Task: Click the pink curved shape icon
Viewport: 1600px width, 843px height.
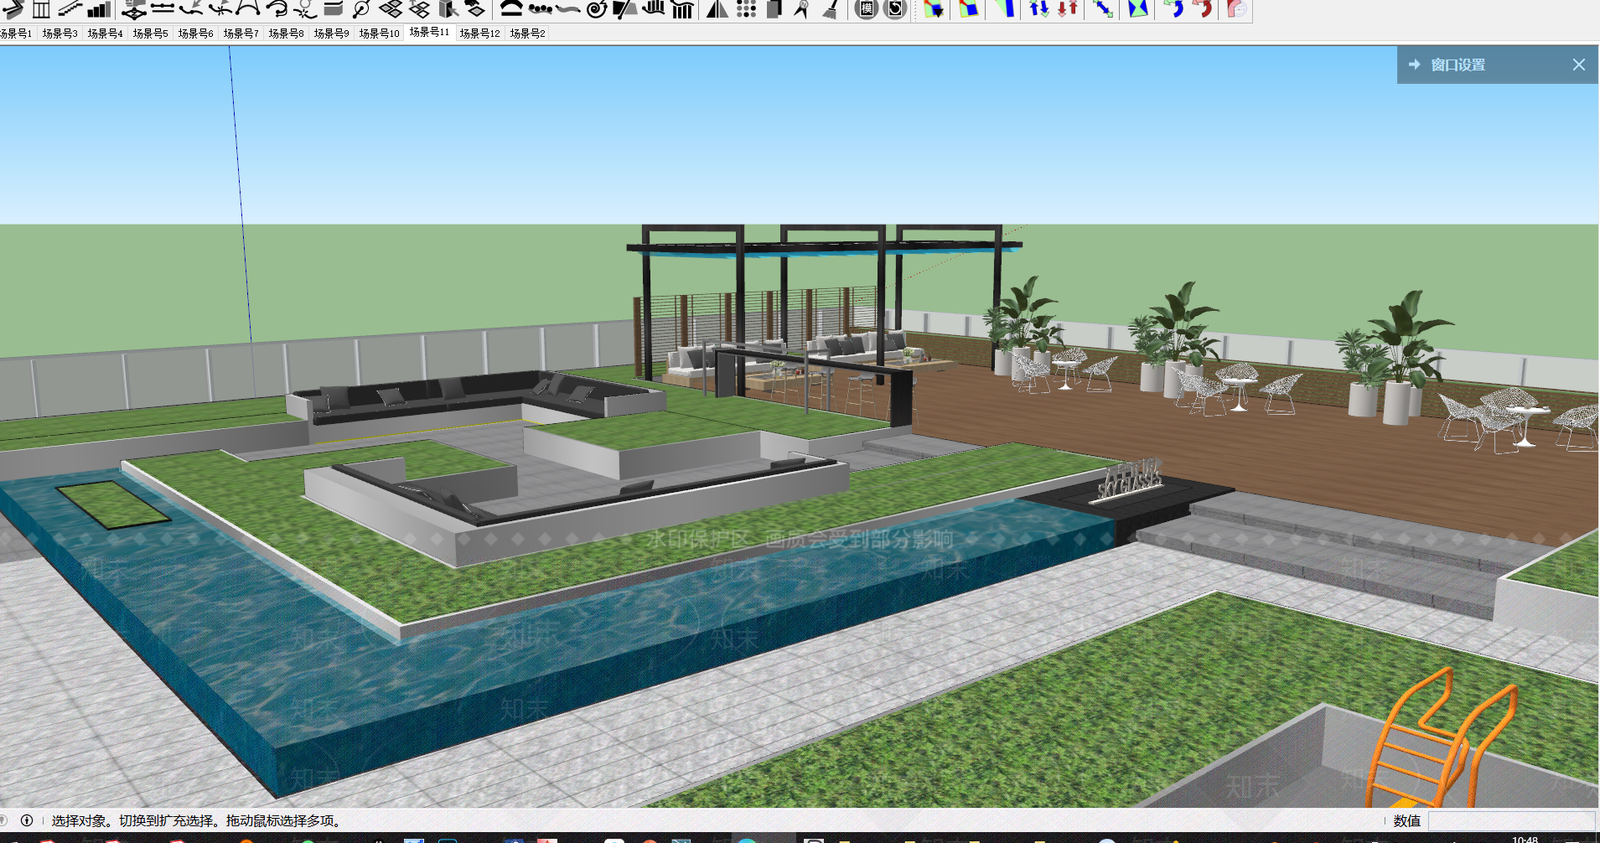Action: (x=1237, y=9)
